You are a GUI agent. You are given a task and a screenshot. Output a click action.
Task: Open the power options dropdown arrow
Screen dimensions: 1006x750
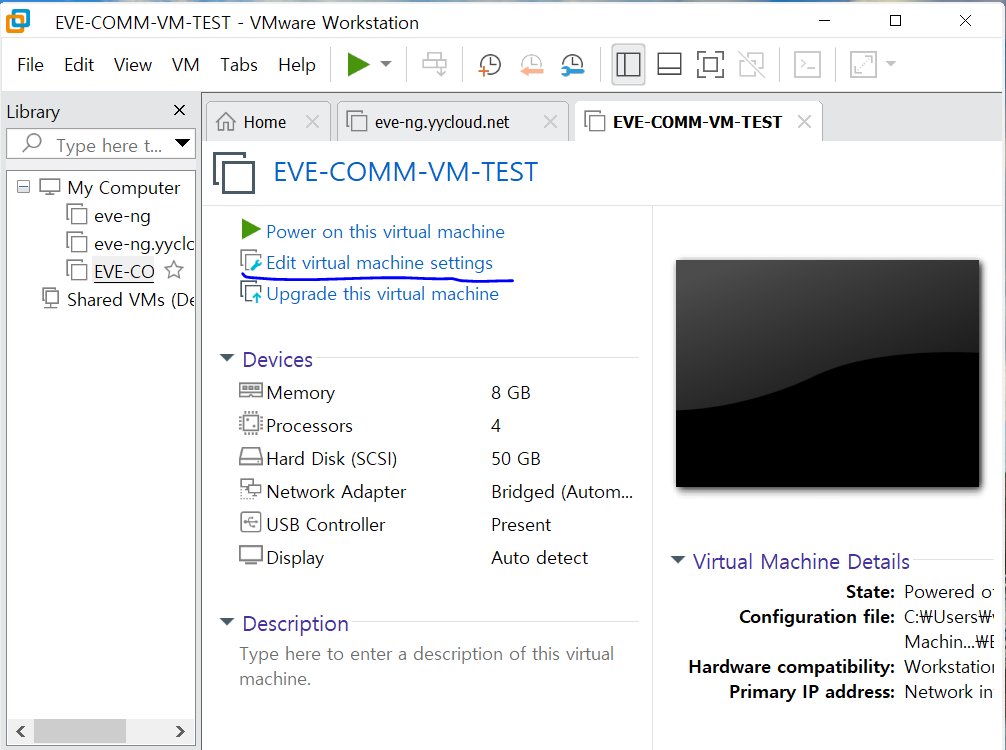click(x=386, y=64)
